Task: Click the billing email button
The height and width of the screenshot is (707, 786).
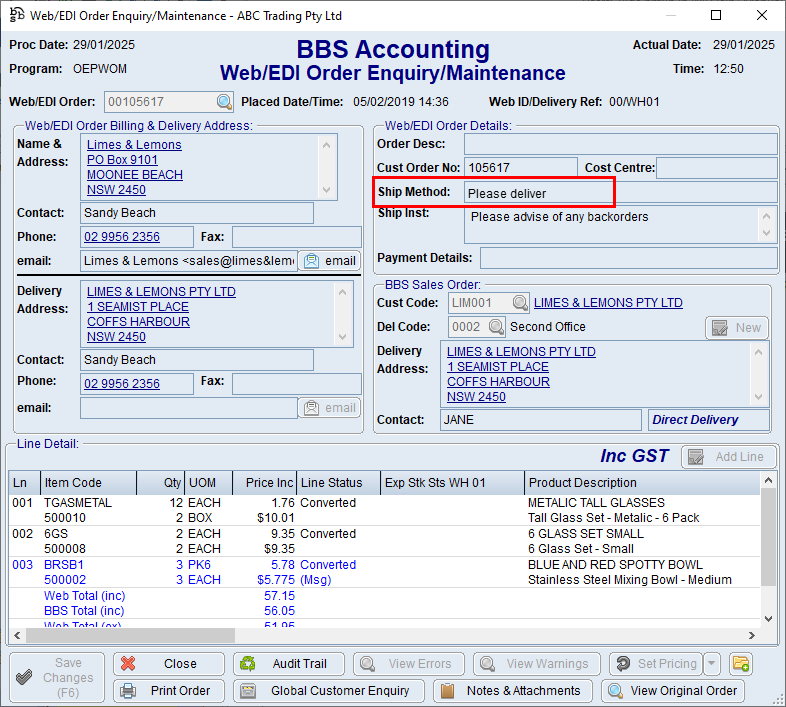Action: tap(329, 261)
